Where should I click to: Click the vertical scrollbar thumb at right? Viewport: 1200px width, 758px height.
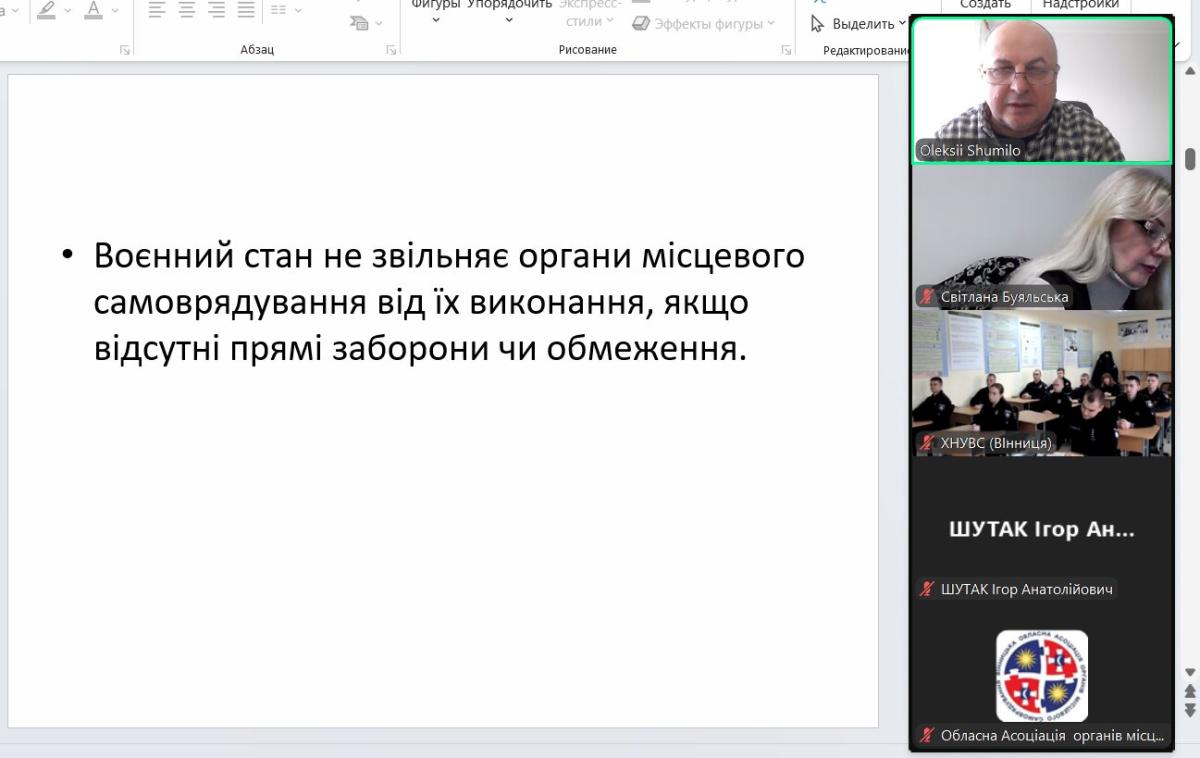1190,159
